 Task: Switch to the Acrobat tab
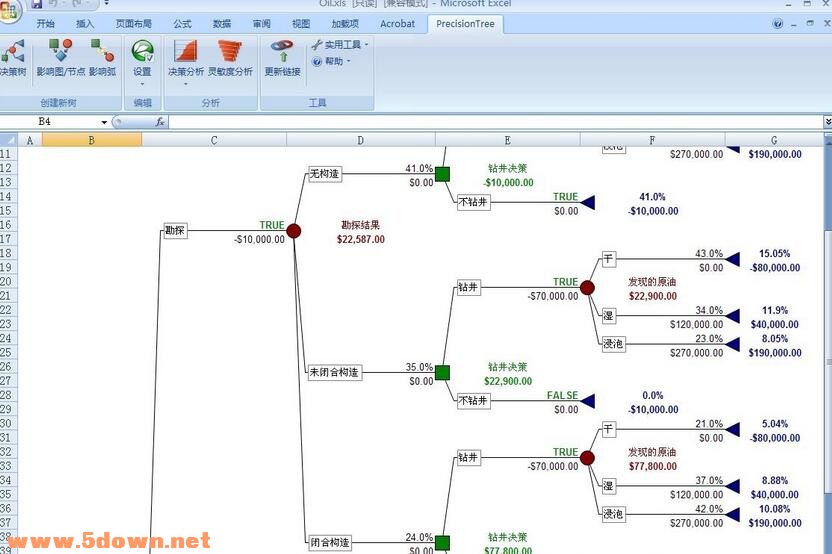(397, 24)
